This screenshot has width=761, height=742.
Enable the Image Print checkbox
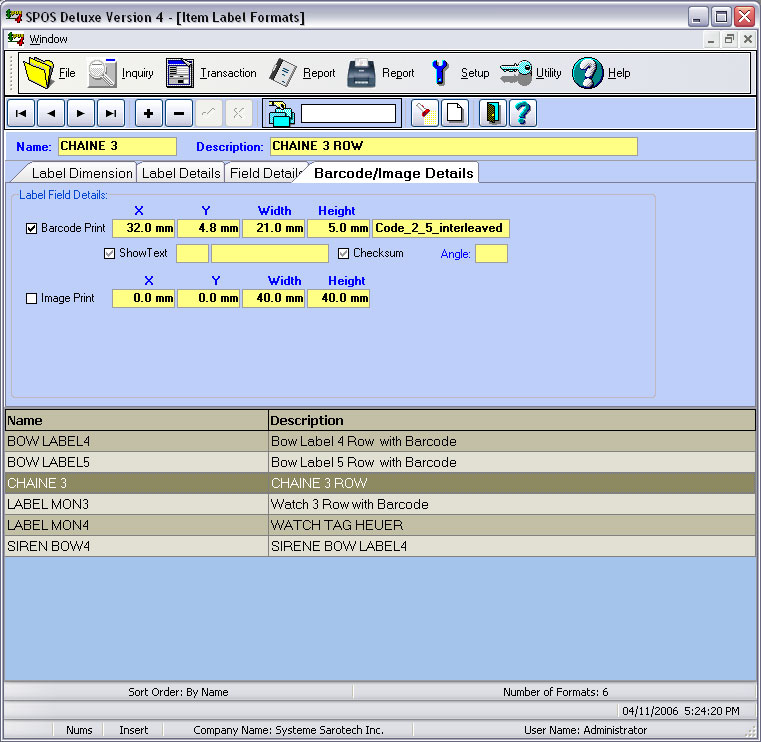[31, 298]
